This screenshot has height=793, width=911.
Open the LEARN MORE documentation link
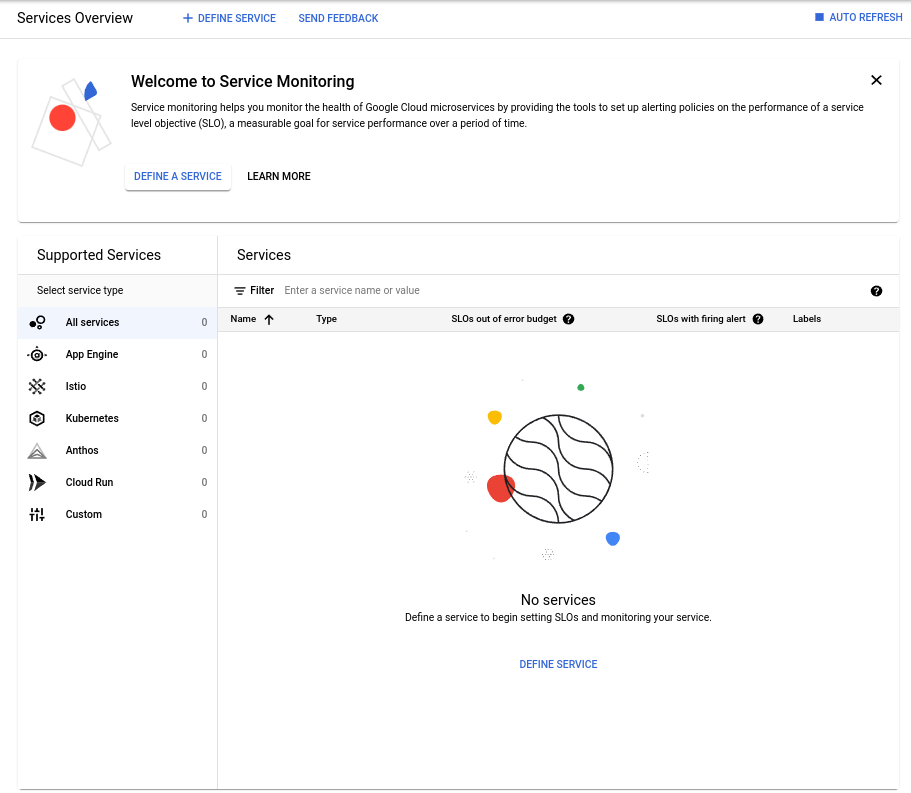[x=278, y=176]
